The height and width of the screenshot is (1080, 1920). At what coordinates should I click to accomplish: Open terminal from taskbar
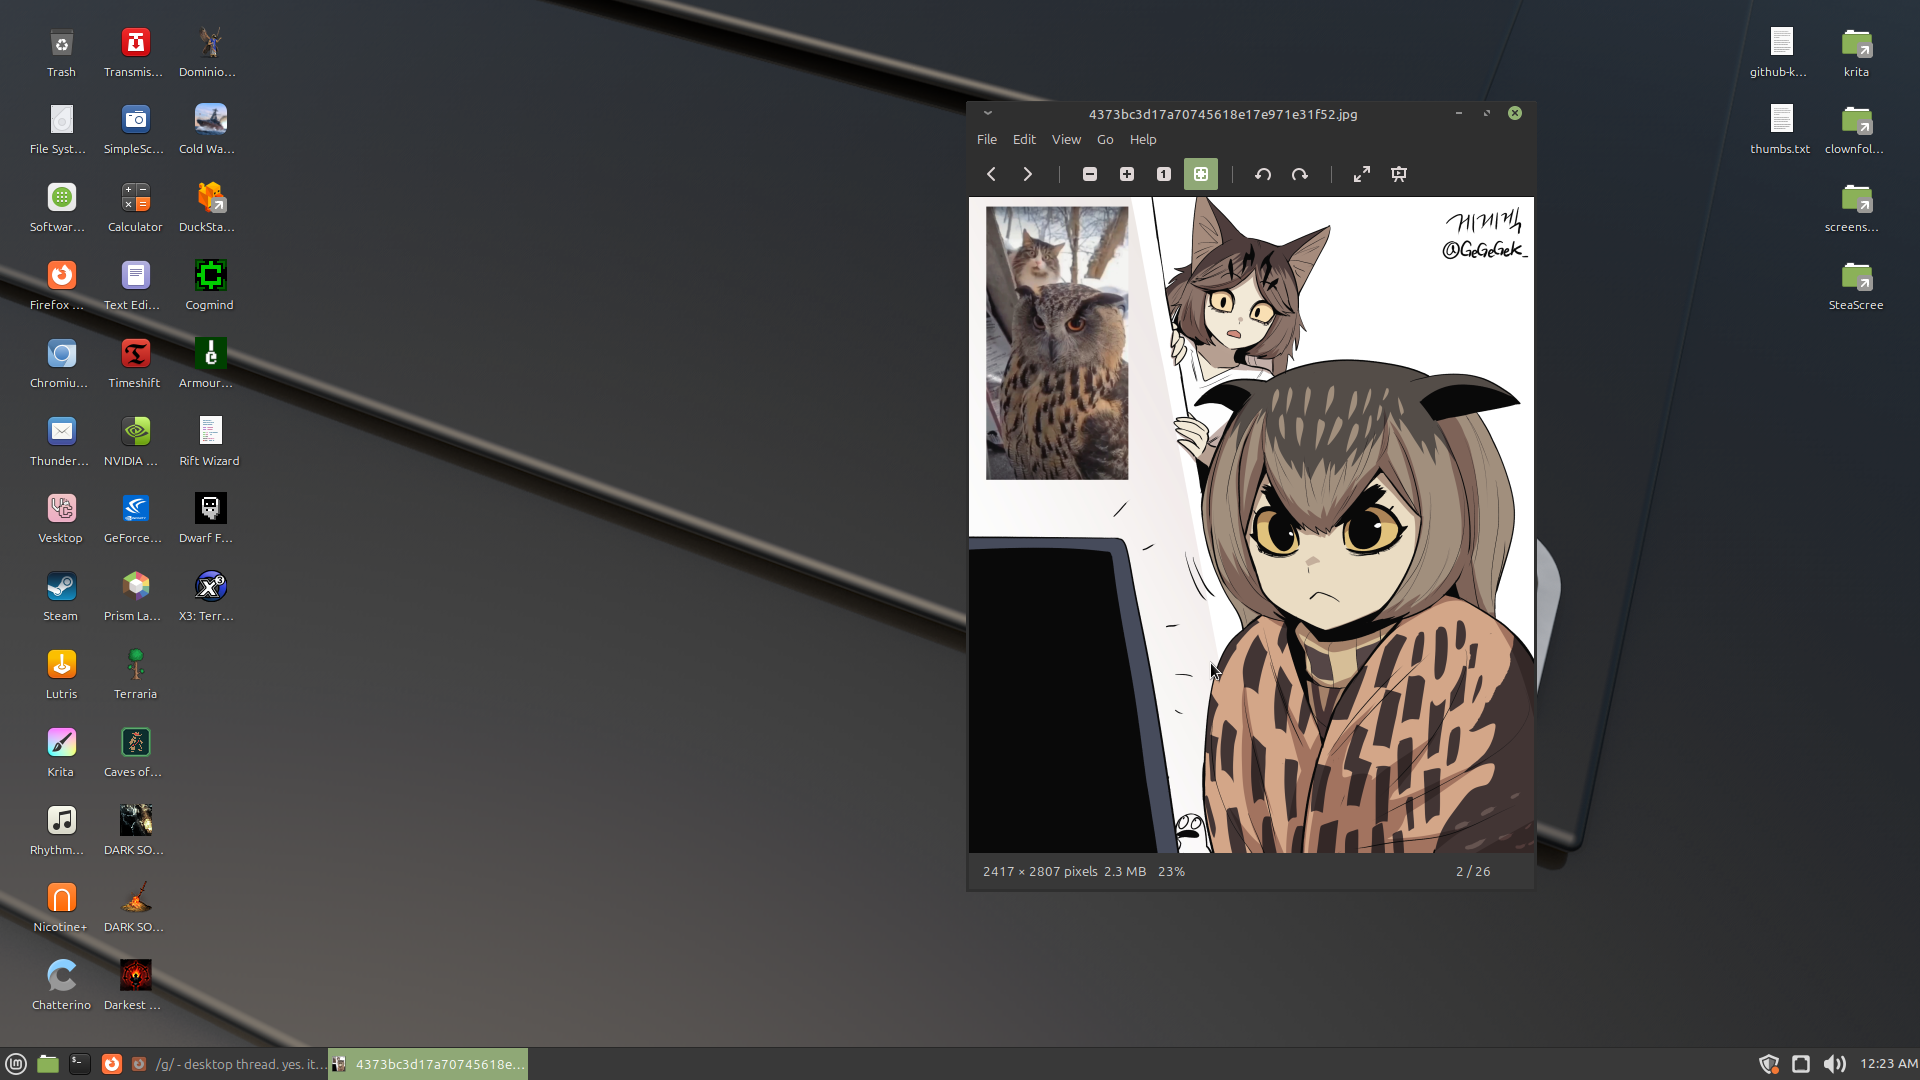[80, 1064]
